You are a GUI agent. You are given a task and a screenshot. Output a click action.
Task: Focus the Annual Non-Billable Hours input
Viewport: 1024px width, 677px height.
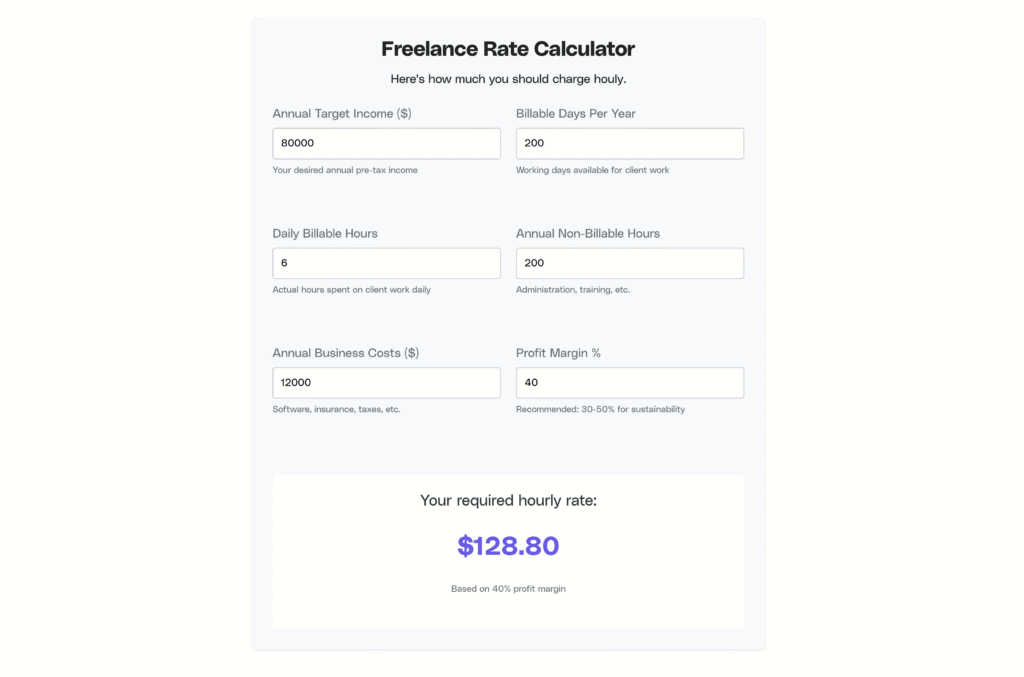[x=629, y=263]
